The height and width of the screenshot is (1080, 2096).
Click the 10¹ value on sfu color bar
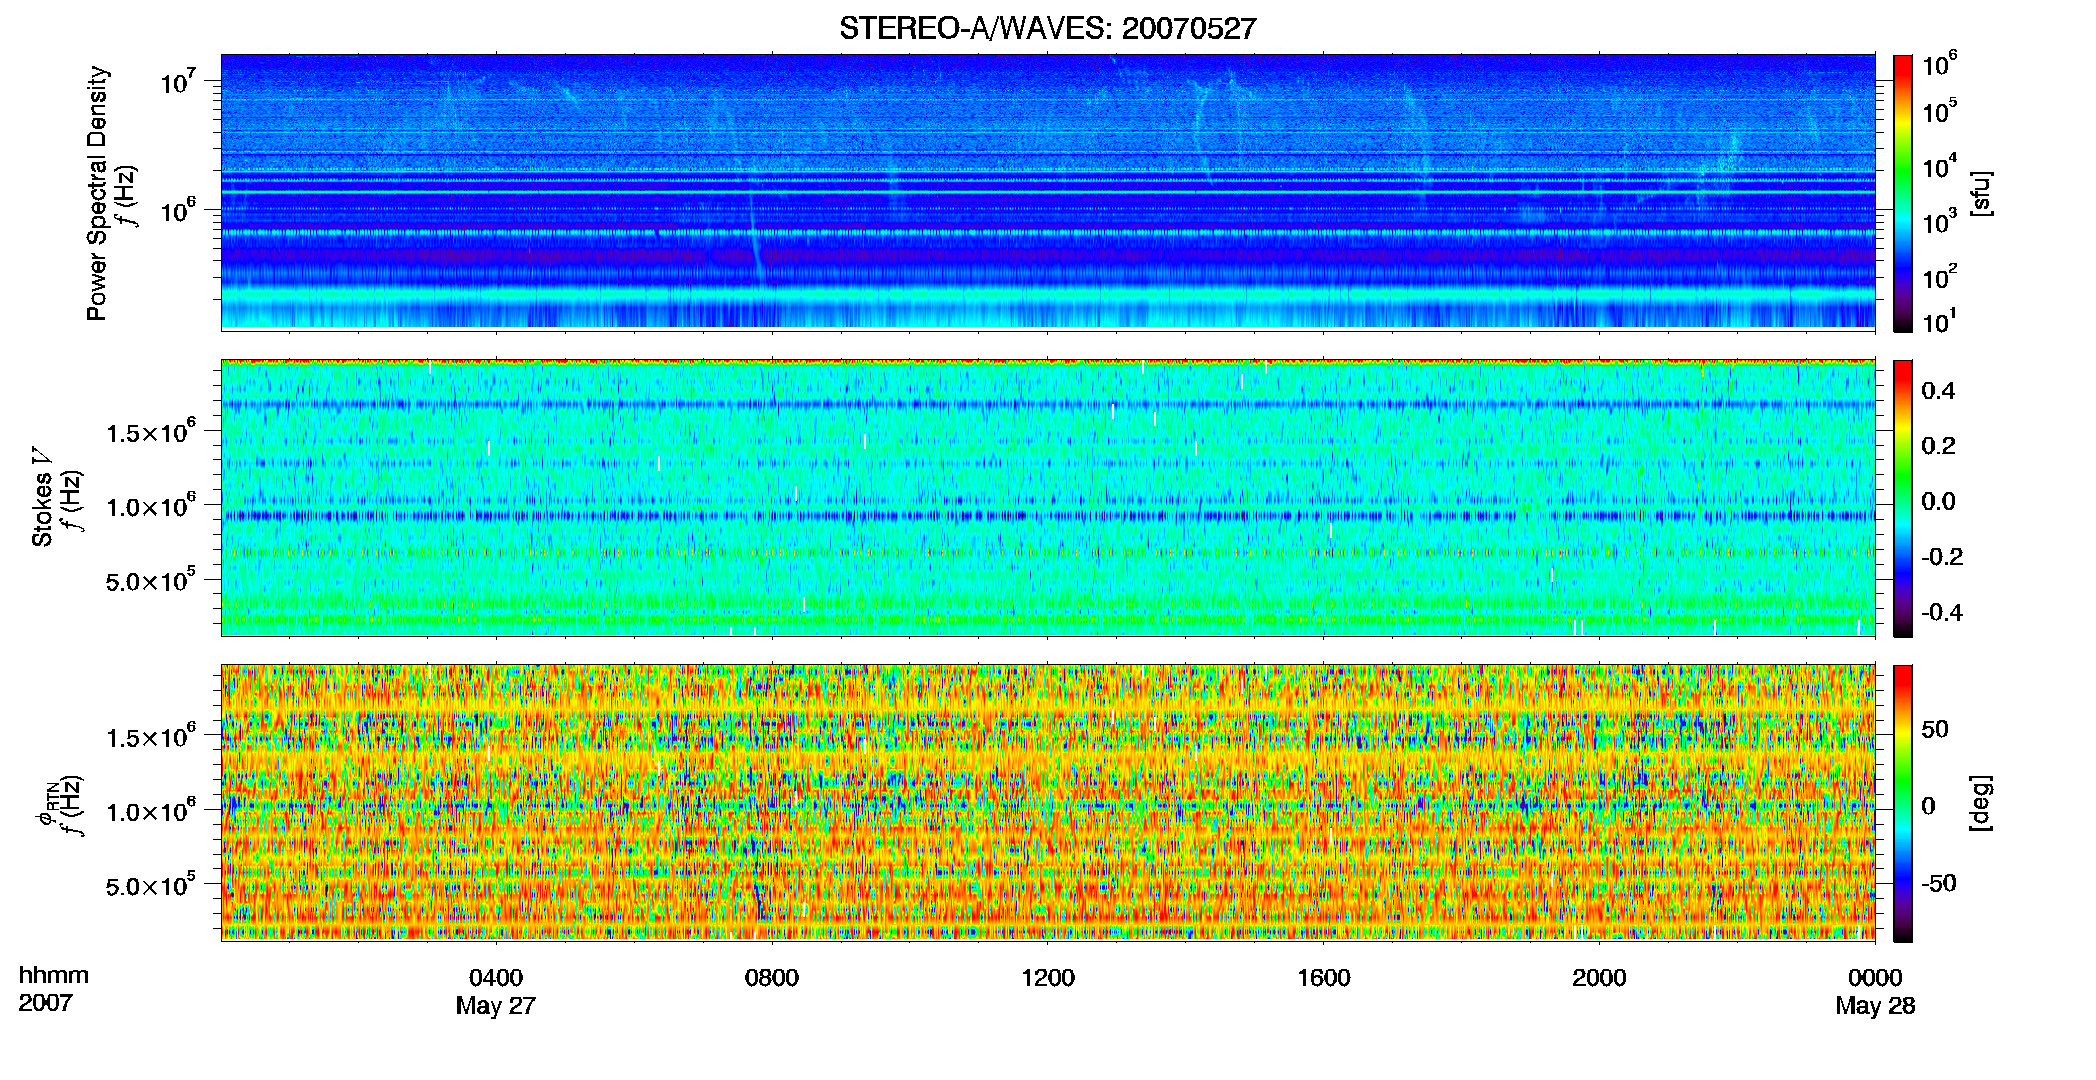pyautogui.click(x=1939, y=321)
